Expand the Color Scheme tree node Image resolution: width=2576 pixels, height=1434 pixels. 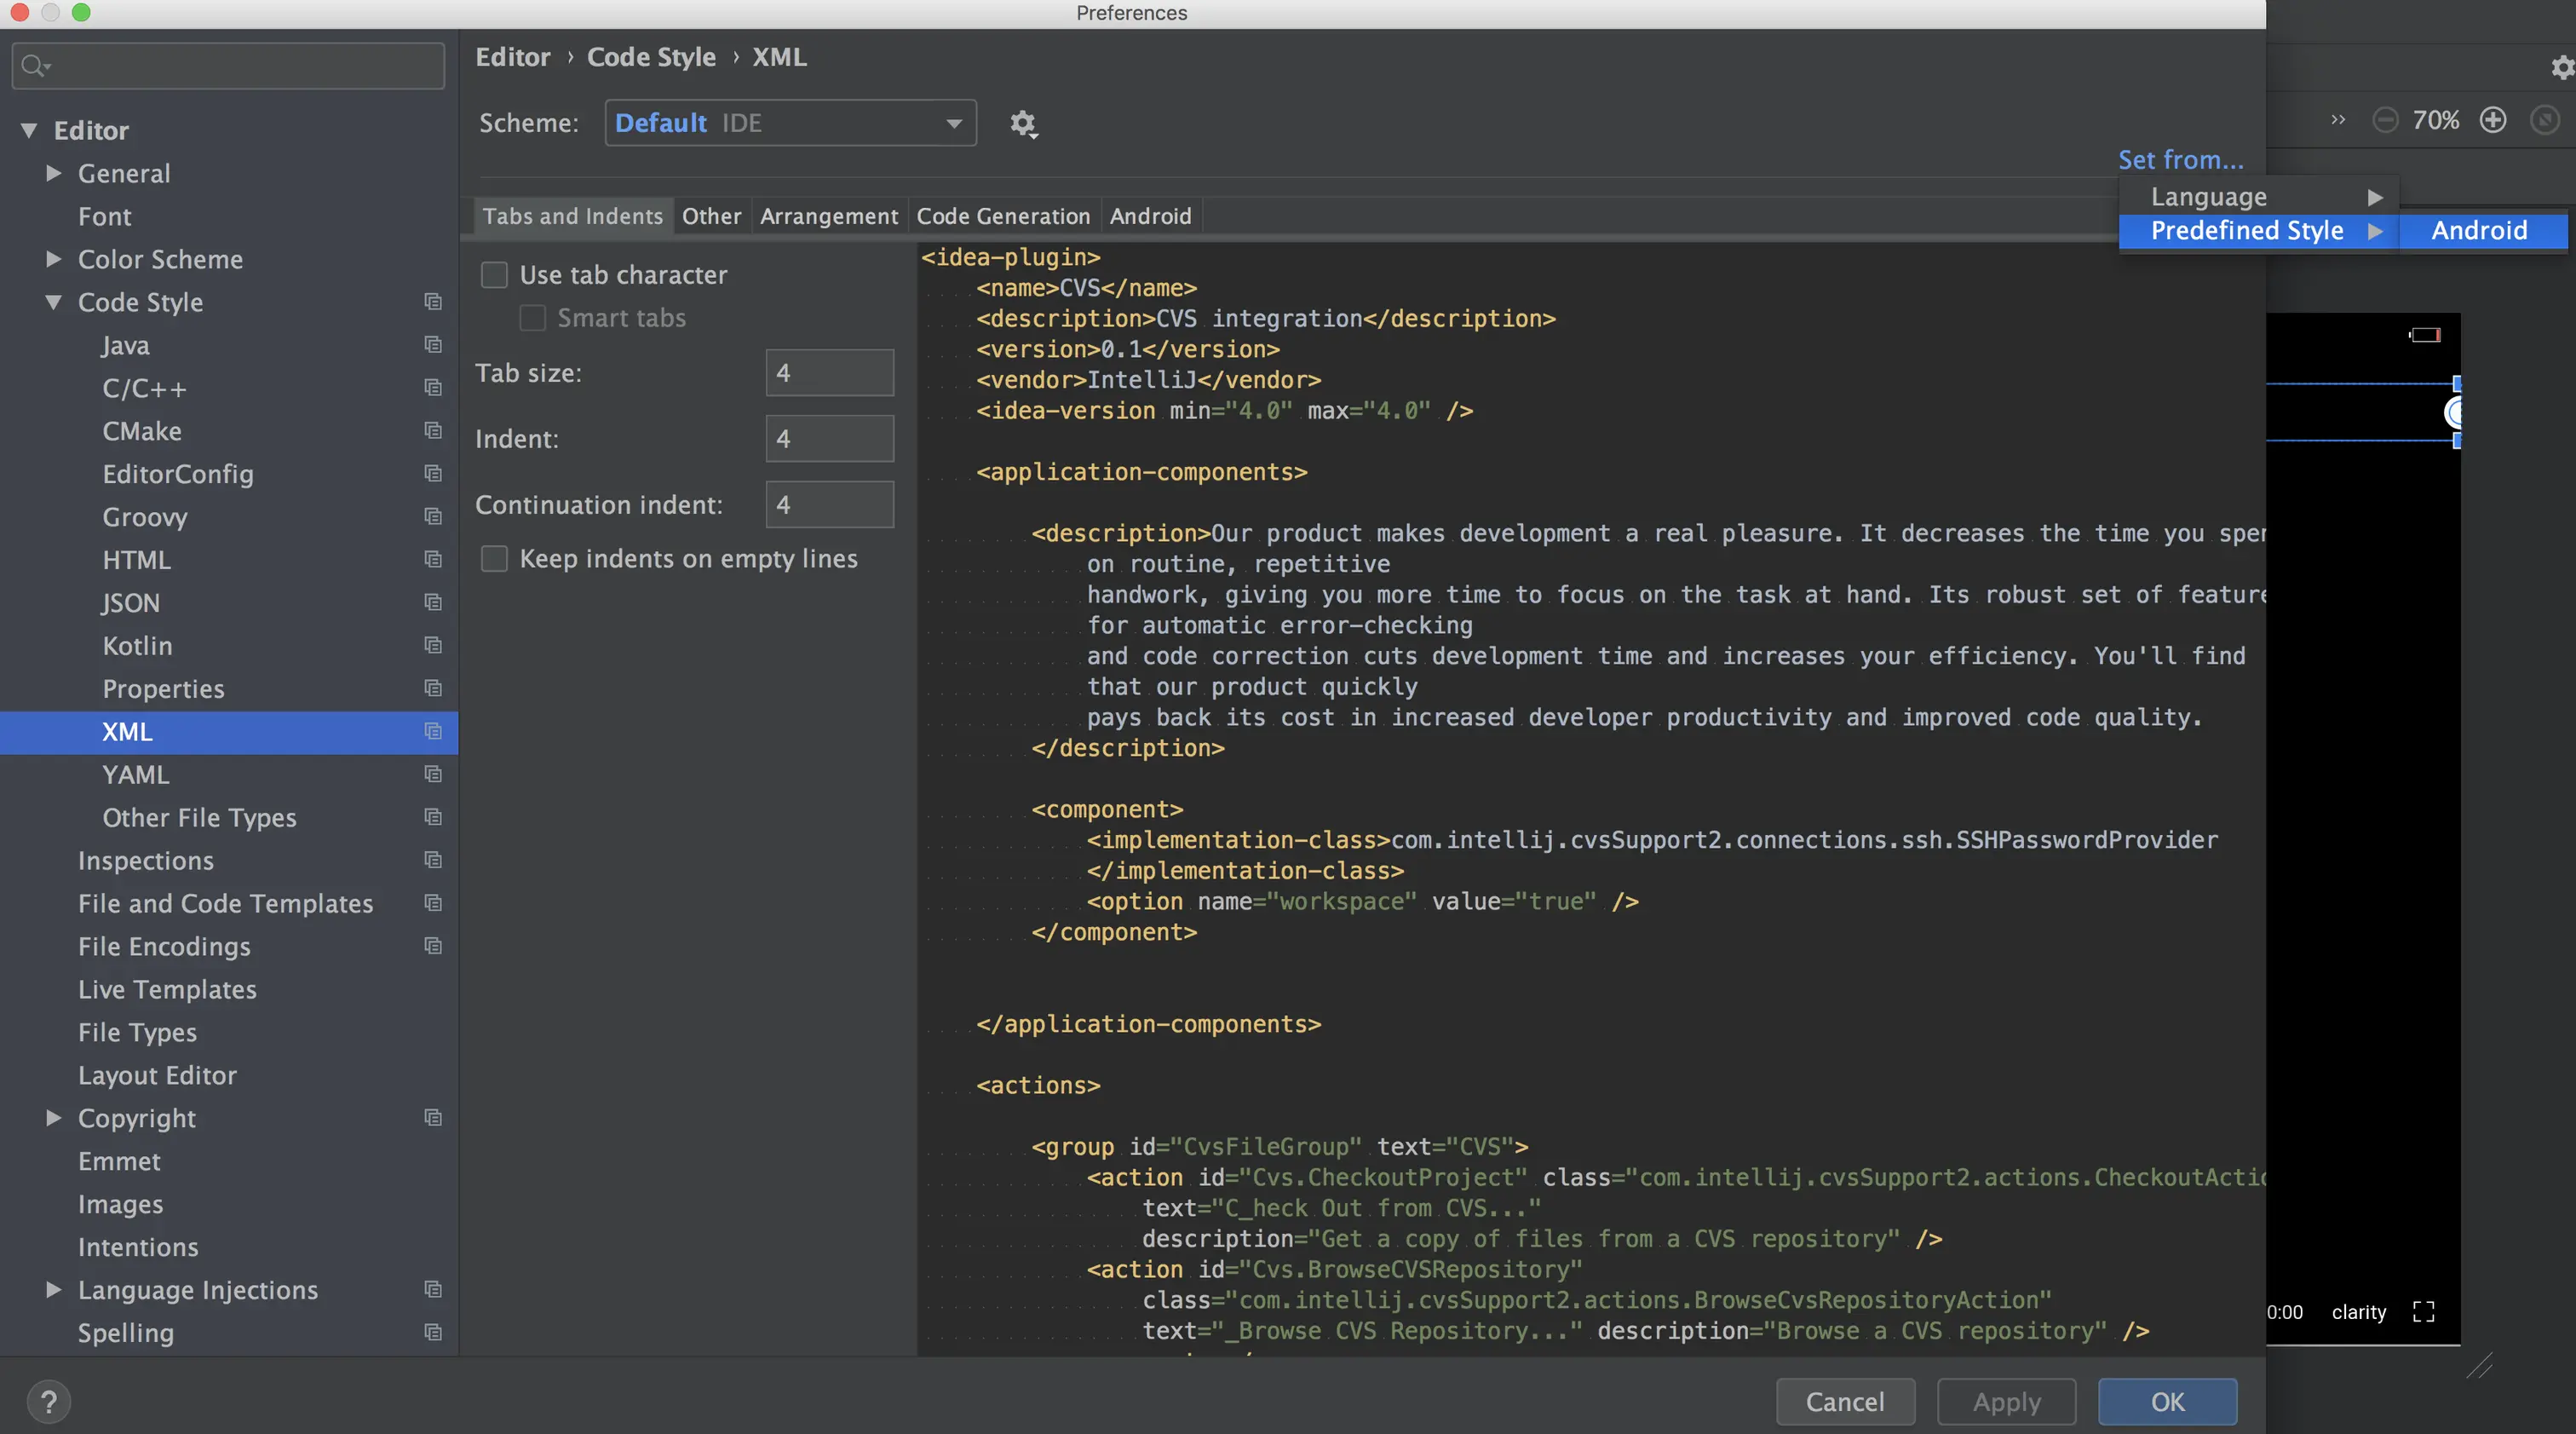pyautogui.click(x=54, y=259)
